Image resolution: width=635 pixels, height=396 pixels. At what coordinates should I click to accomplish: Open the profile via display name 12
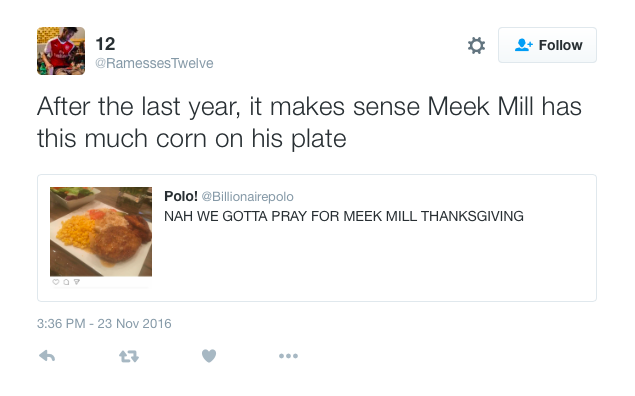[x=105, y=44]
